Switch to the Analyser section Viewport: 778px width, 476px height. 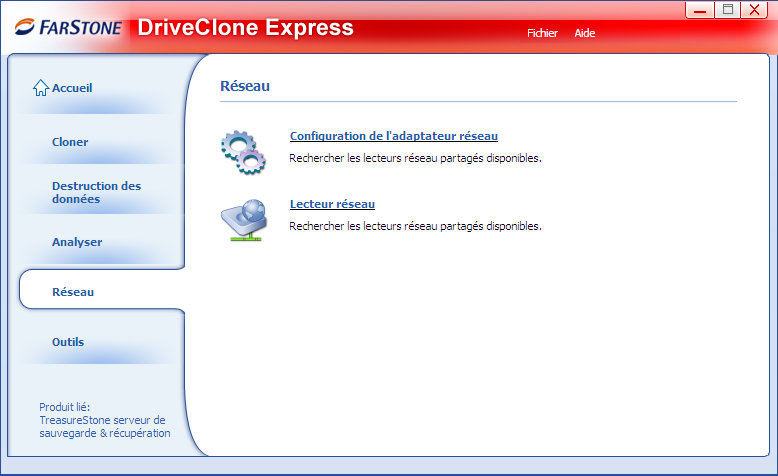pyautogui.click(x=77, y=242)
